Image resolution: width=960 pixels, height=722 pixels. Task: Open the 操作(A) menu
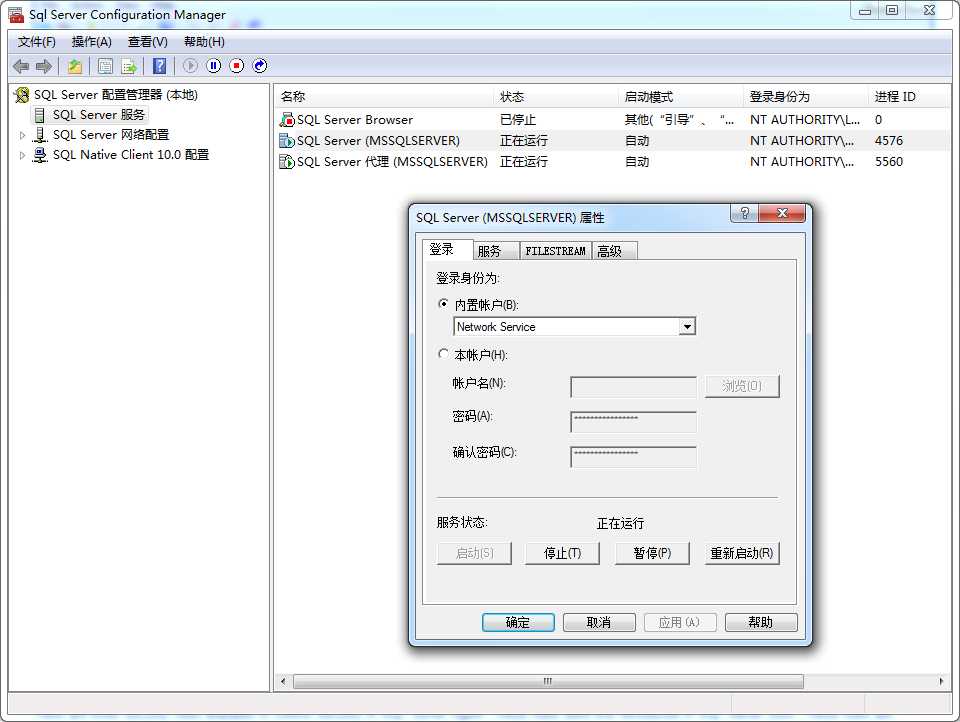[x=91, y=42]
